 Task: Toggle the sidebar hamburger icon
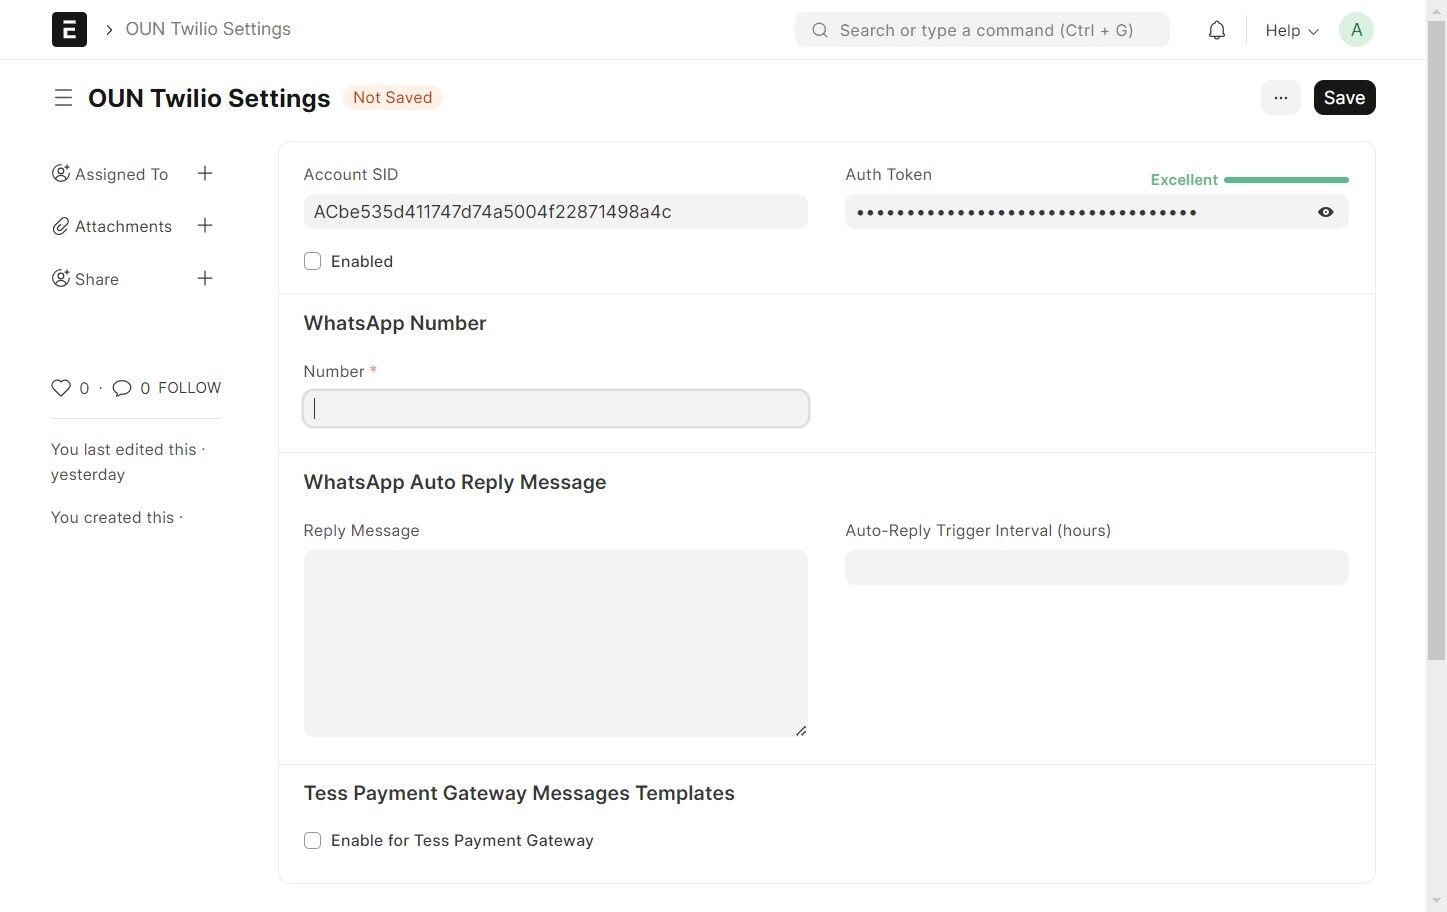(63, 98)
